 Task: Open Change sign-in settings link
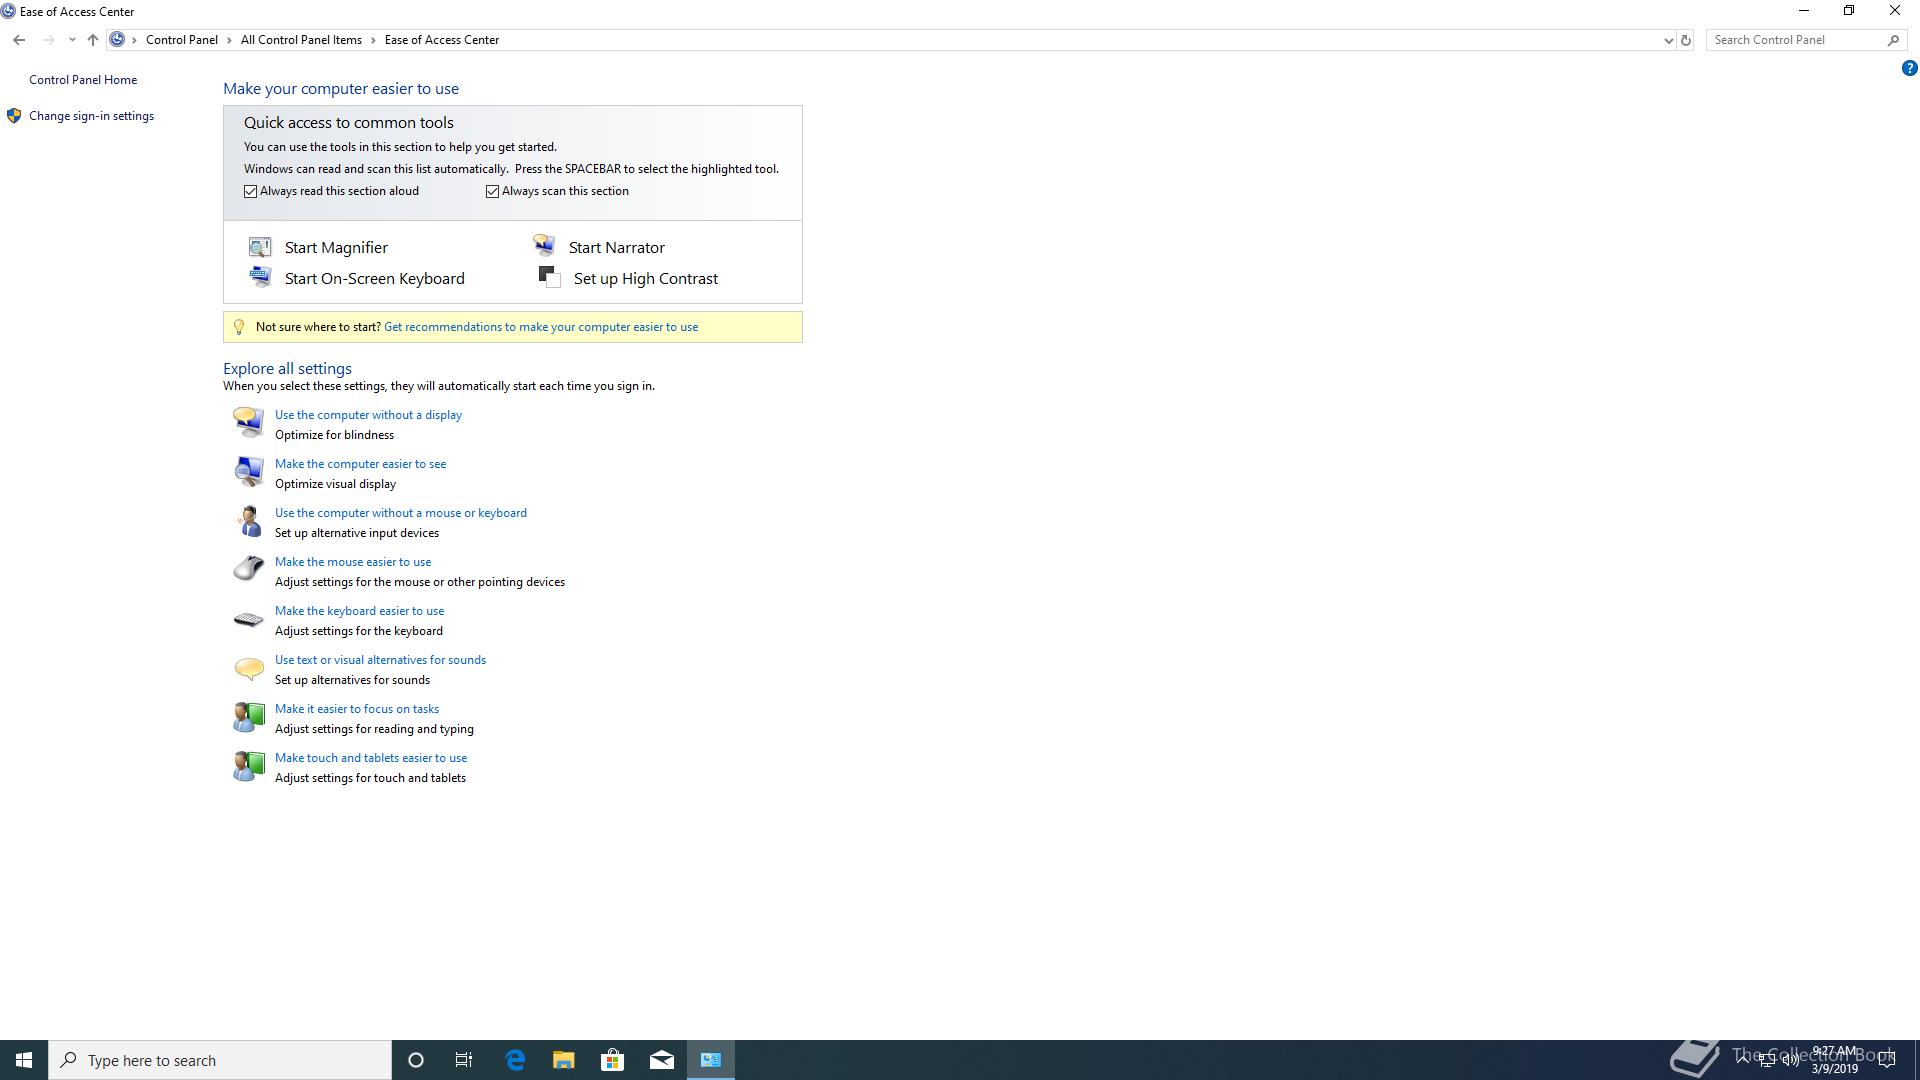point(91,116)
